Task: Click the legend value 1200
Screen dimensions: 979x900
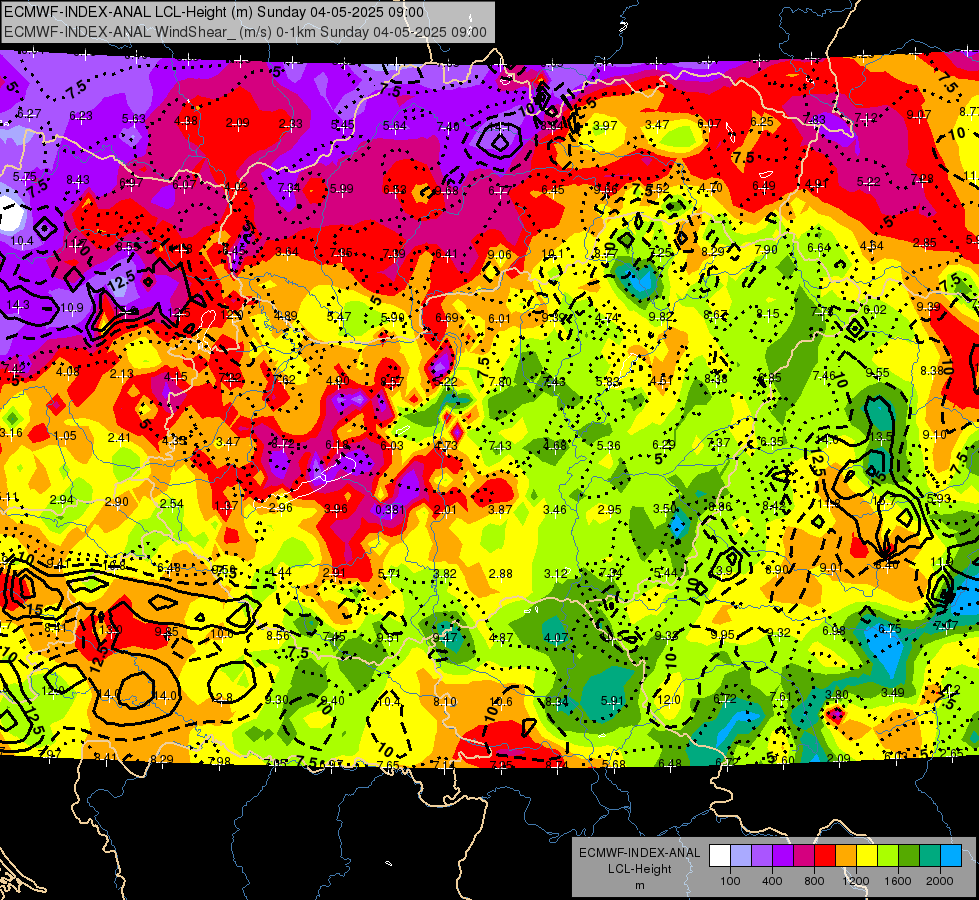Action: pyautogui.click(x=855, y=881)
